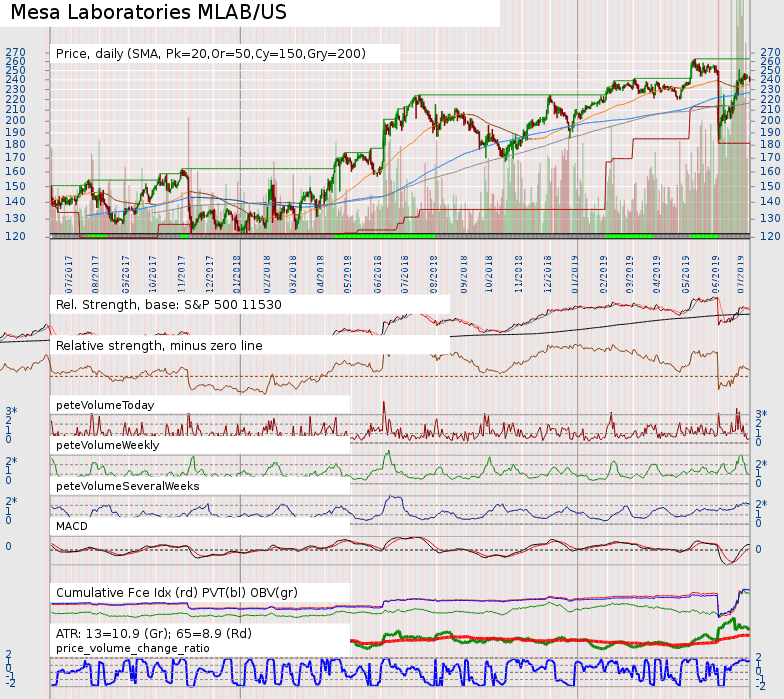Click the 'ATR: 13=10.9 (Gr); 65=8.9 (Rd)' label

coord(154,634)
